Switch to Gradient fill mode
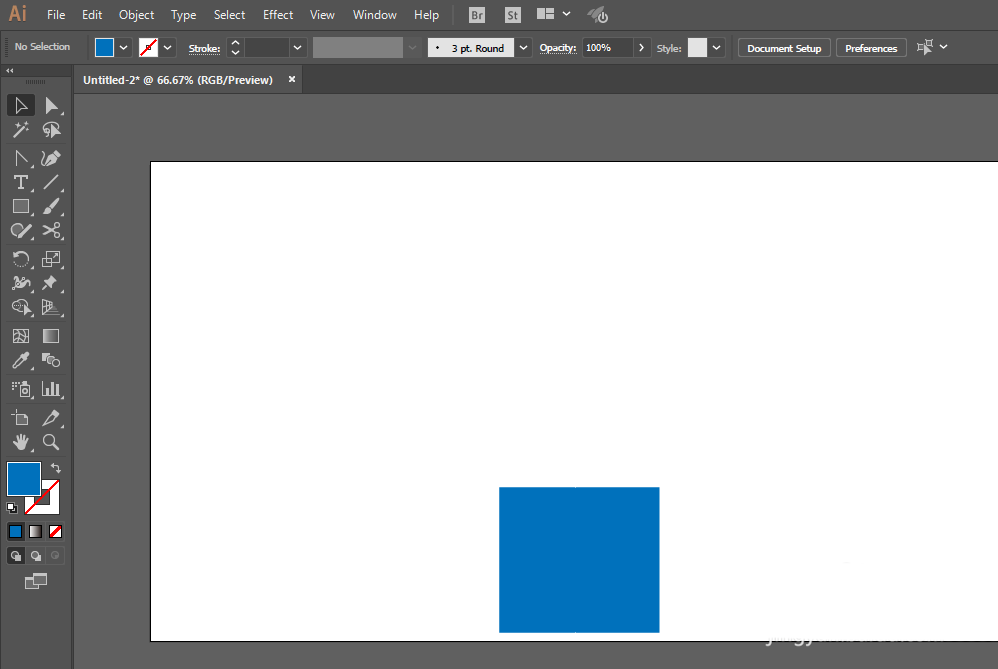Image resolution: width=998 pixels, height=669 pixels. tap(36, 532)
